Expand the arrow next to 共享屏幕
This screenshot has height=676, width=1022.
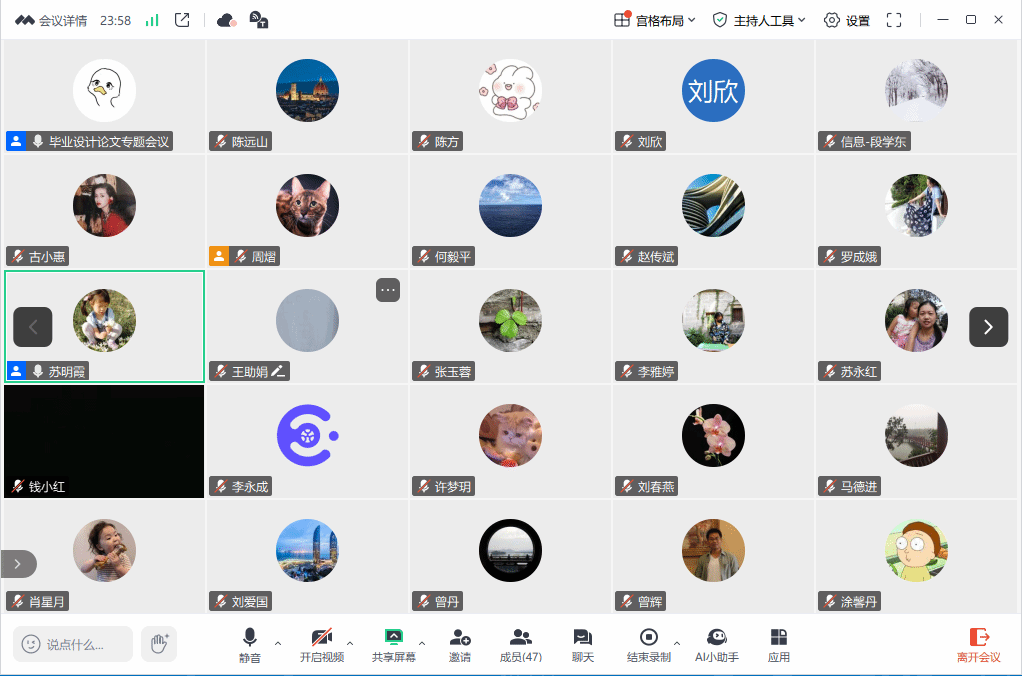point(422,643)
